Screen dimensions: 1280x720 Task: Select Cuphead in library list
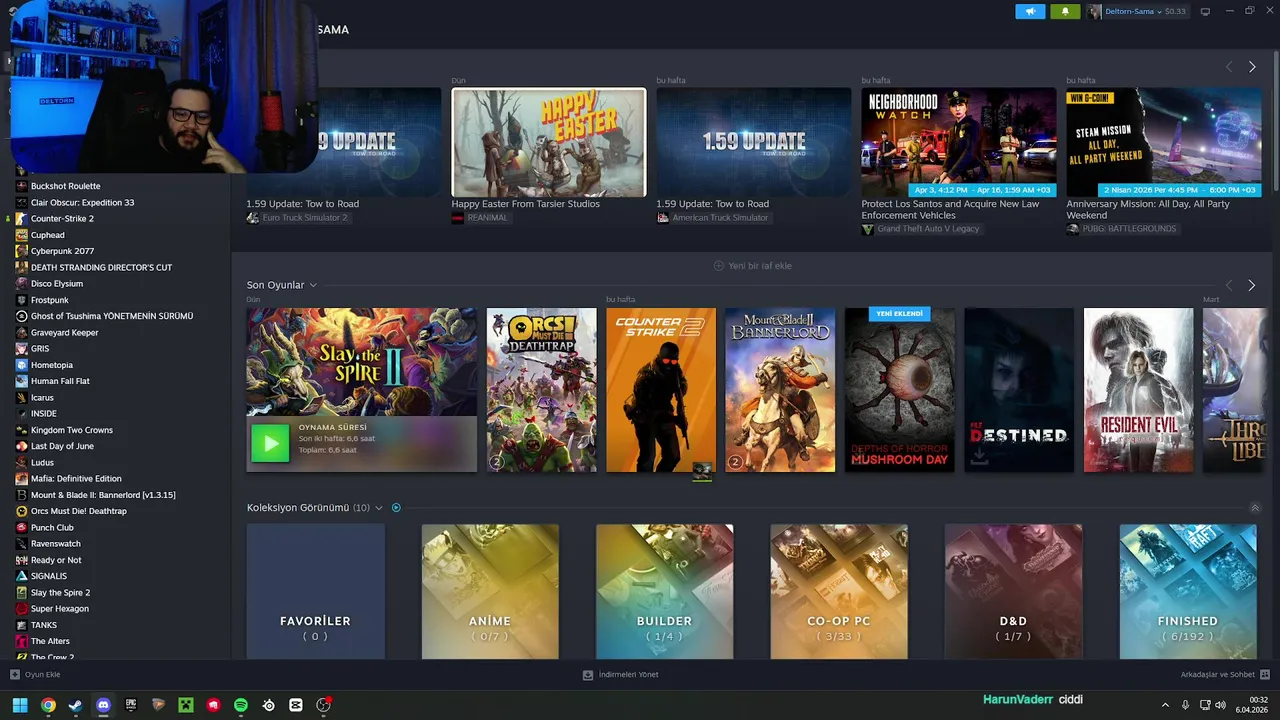click(x=47, y=235)
